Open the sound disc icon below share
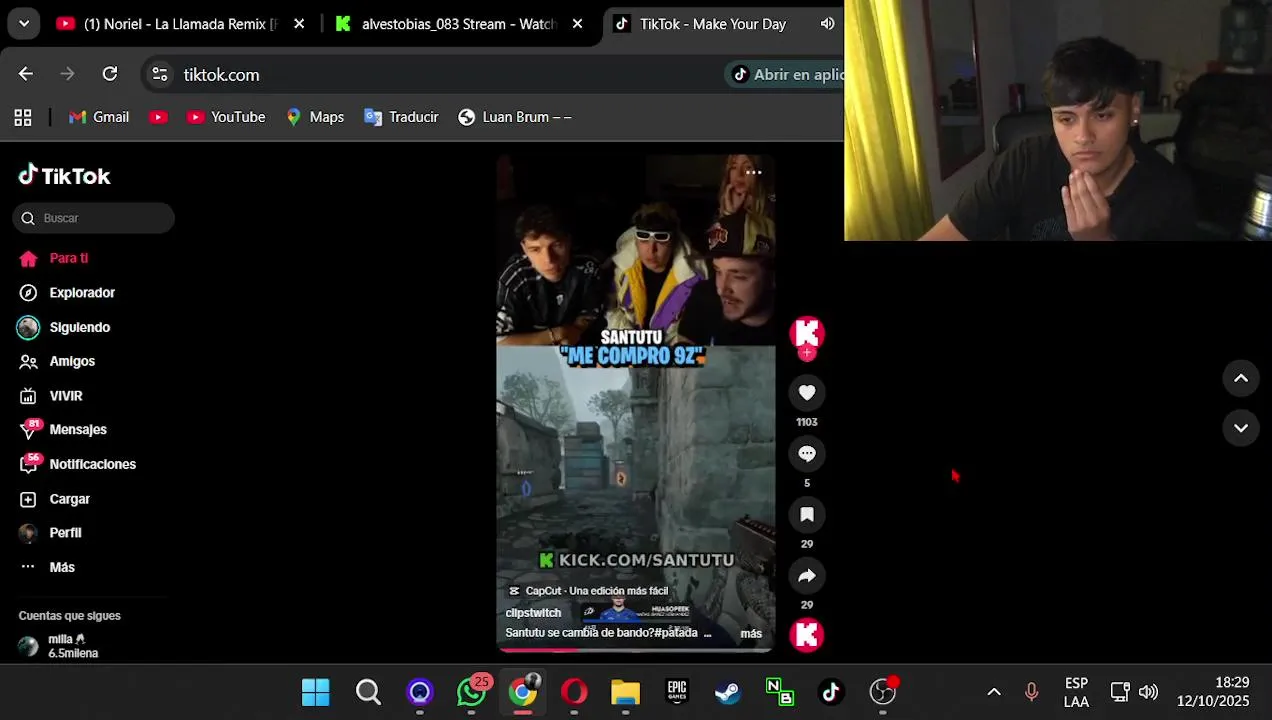This screenshot has width=1272, height=720. tap(807, 635)
